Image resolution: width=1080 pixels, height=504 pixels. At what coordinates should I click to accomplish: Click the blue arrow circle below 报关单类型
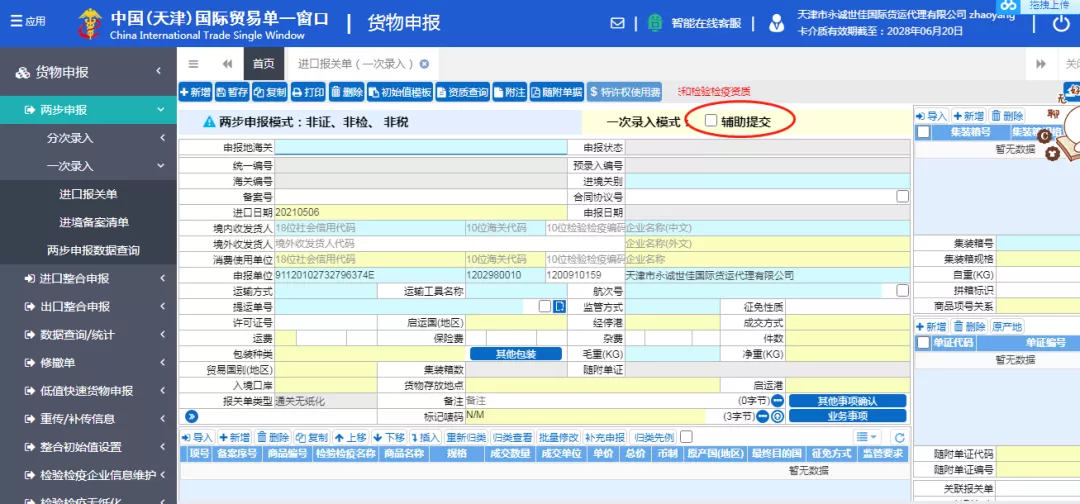(x=192, y=416)
